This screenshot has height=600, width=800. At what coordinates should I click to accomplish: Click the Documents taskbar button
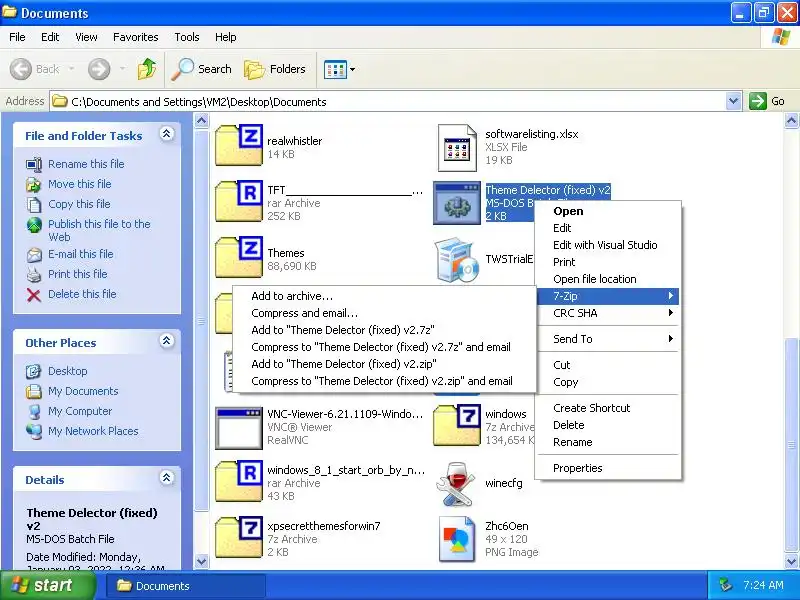[x=186, y=586]
